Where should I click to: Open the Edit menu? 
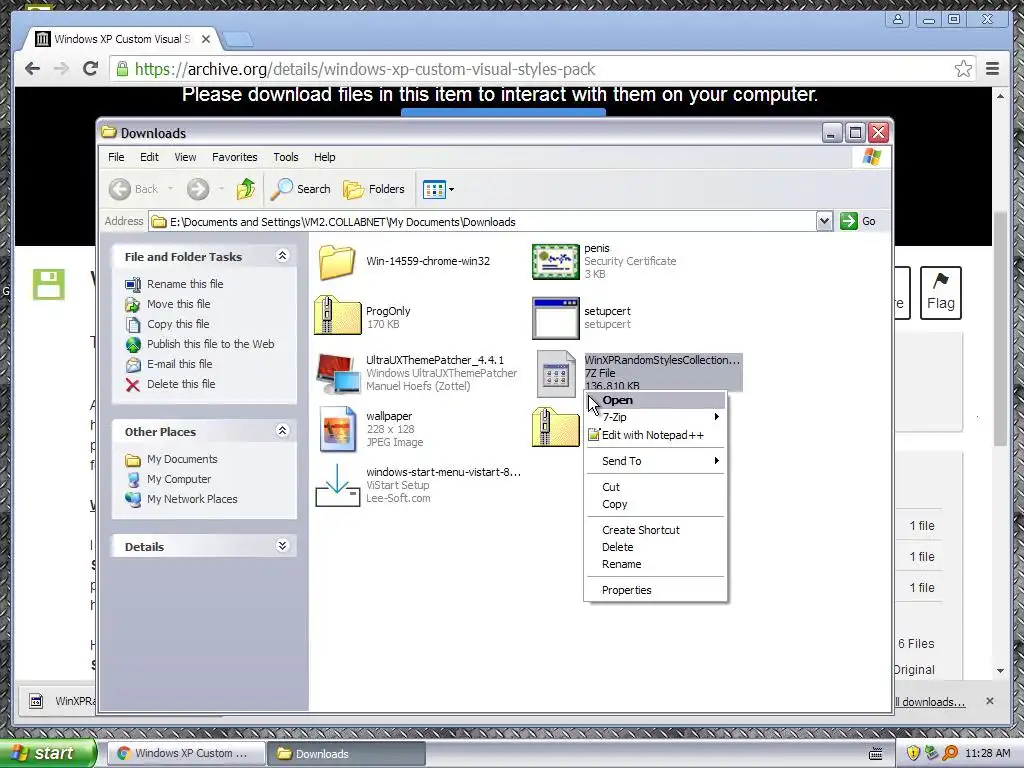(149, 157)
